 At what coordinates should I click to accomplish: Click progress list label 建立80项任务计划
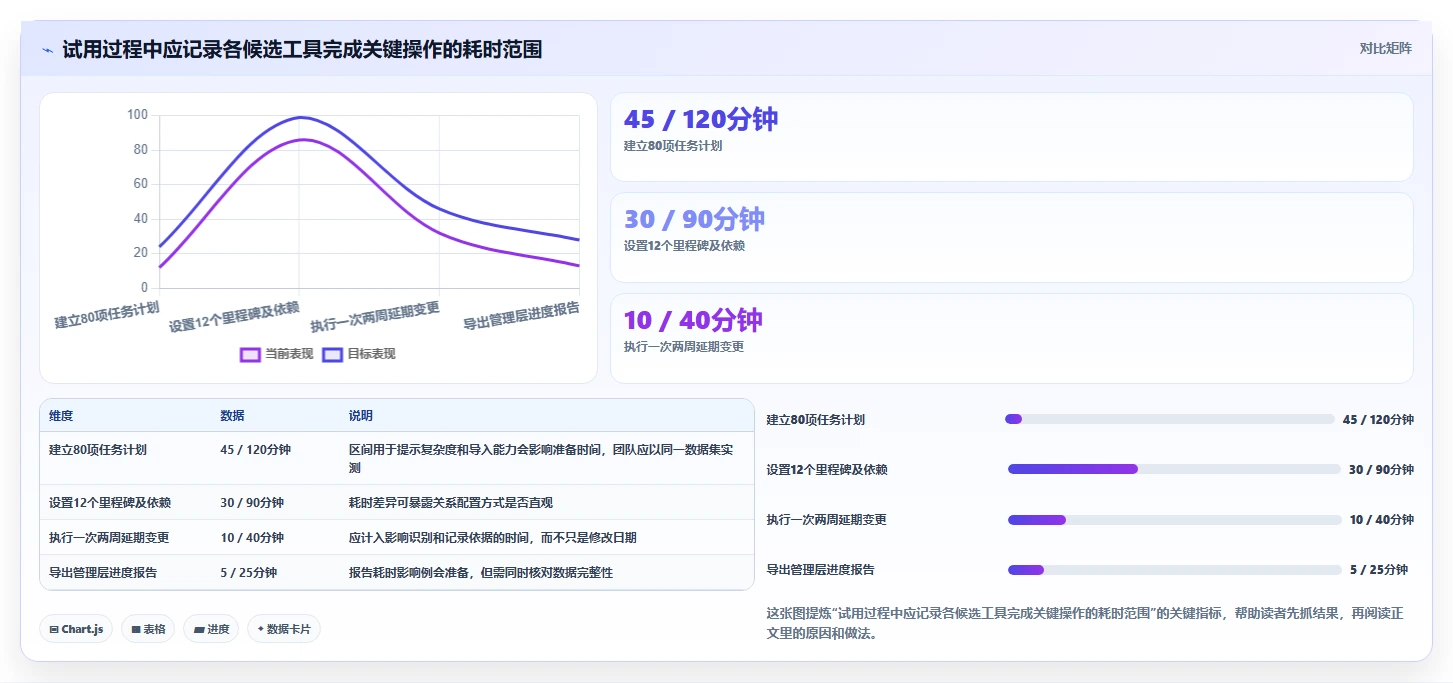click(x=815, y=420)
